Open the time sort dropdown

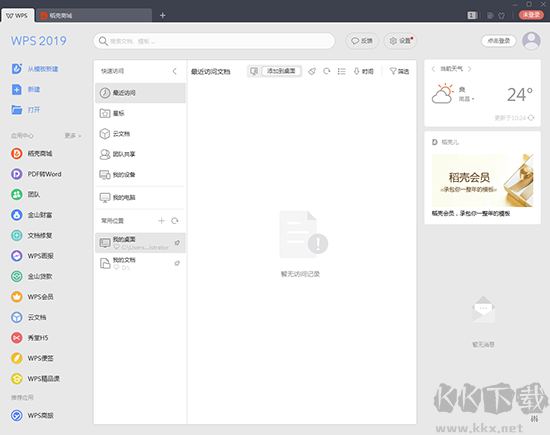[x=363, y=71]
